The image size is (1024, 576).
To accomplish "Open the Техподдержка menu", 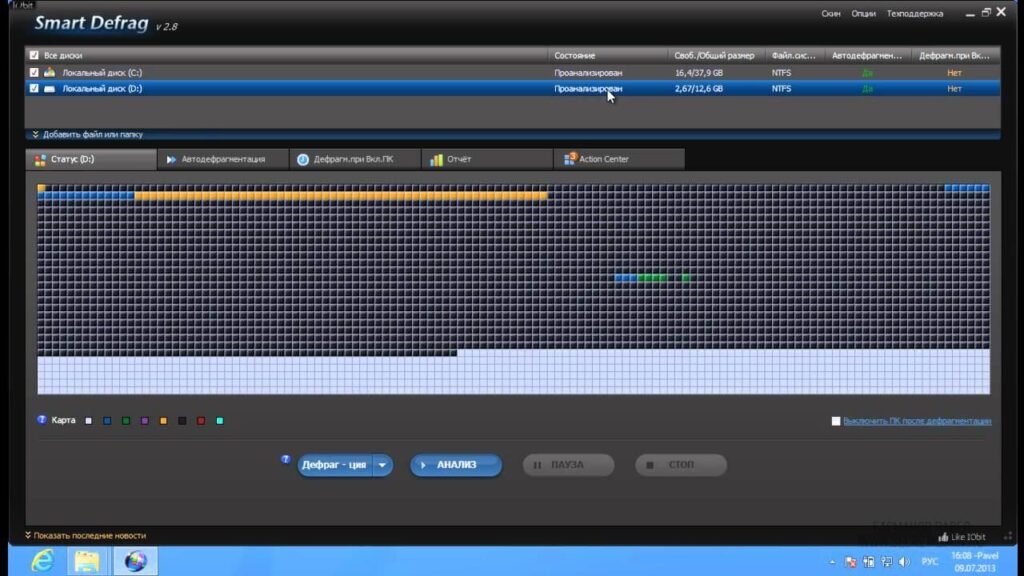I will point(914,14).
